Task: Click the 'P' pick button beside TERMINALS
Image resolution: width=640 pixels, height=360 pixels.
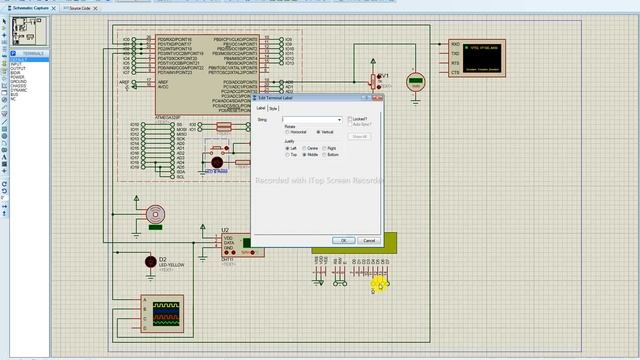Action: pos(13,53)
